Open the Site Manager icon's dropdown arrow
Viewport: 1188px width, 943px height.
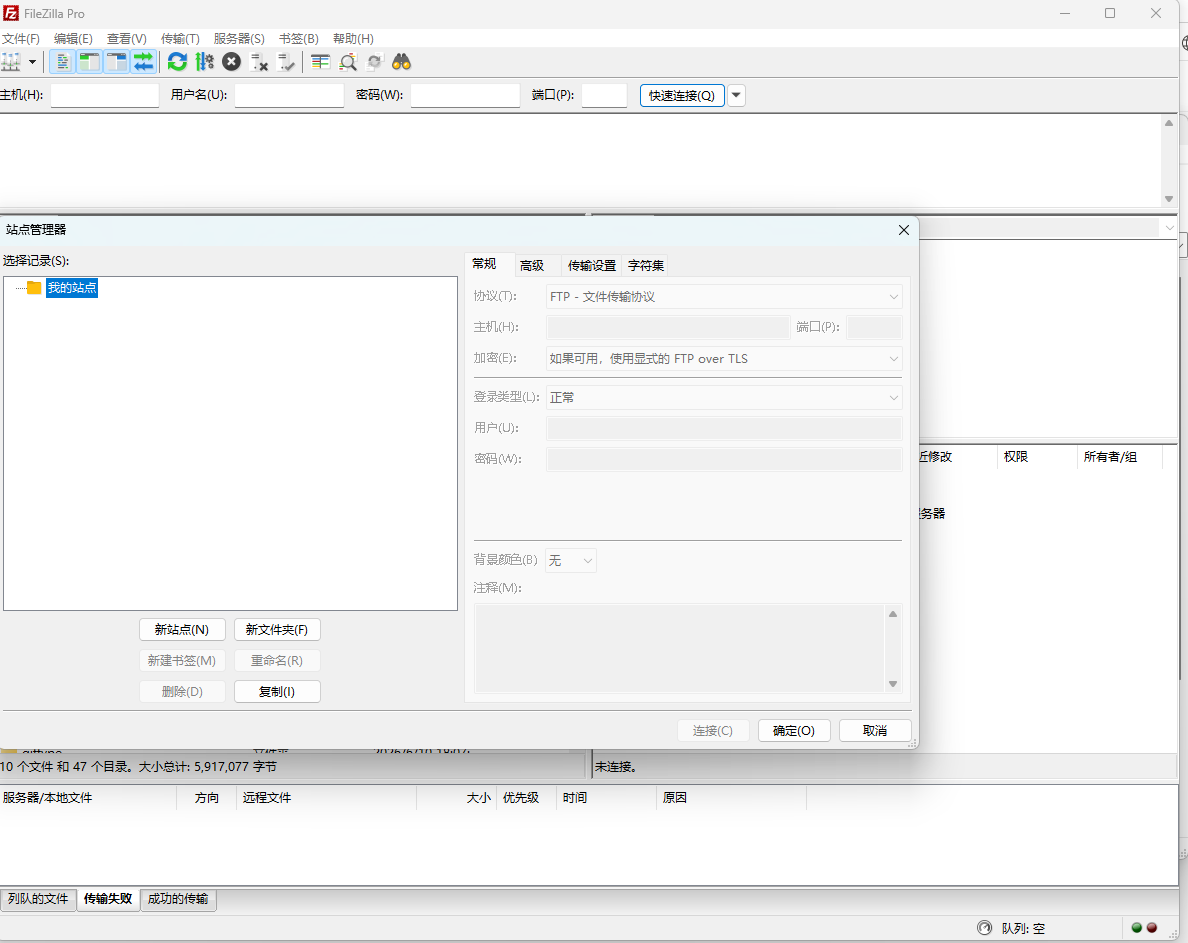pos(33,62)
